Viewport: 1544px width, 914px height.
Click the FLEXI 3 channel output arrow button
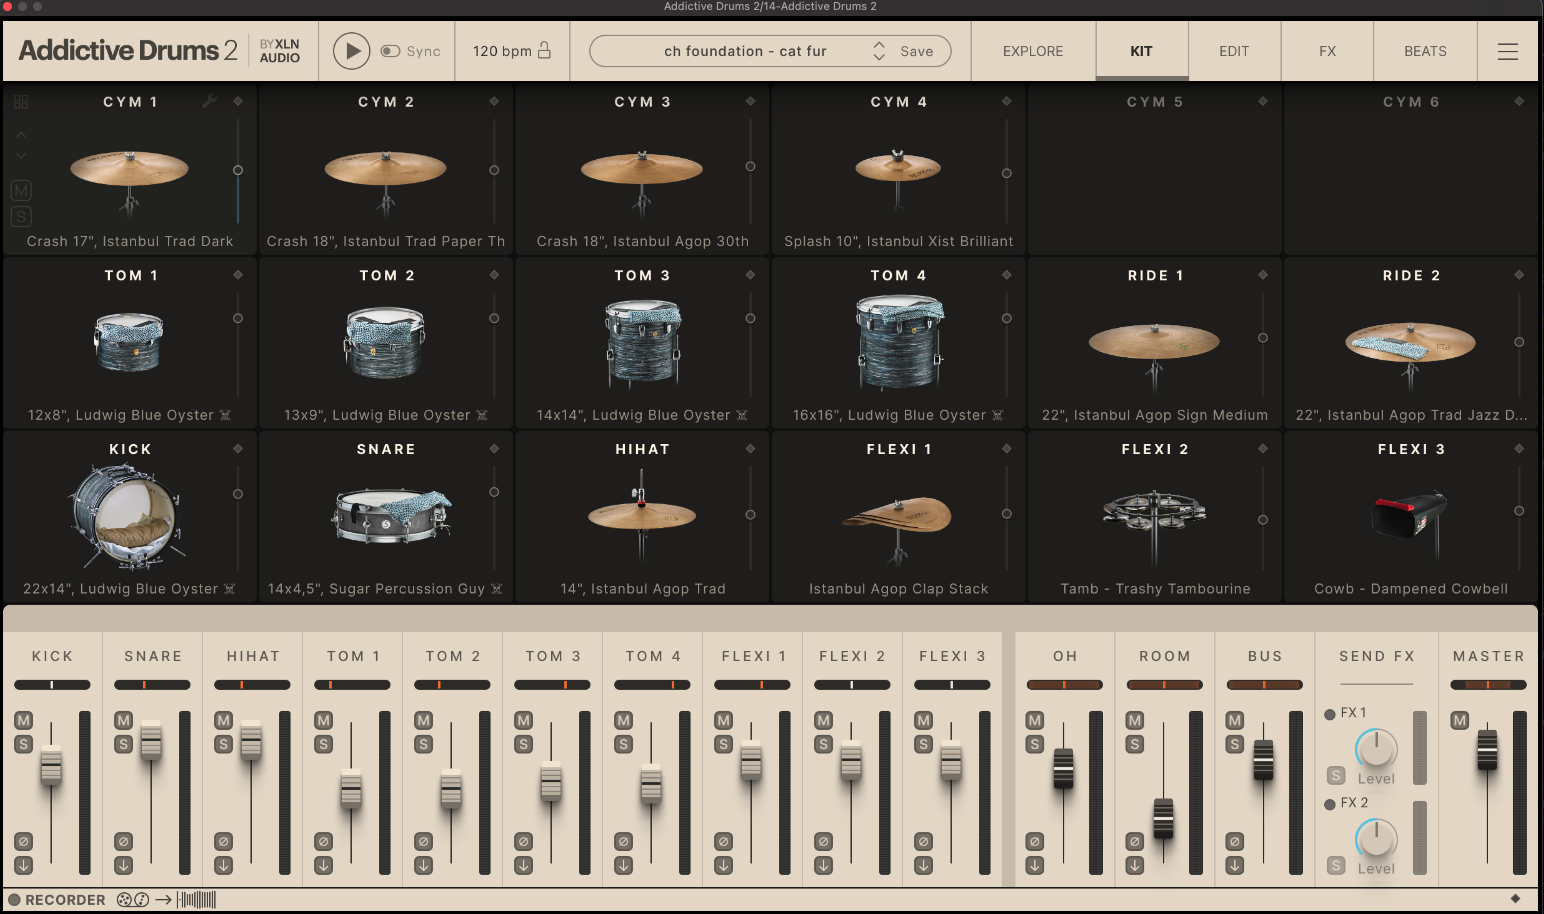(x=923, y=866)
